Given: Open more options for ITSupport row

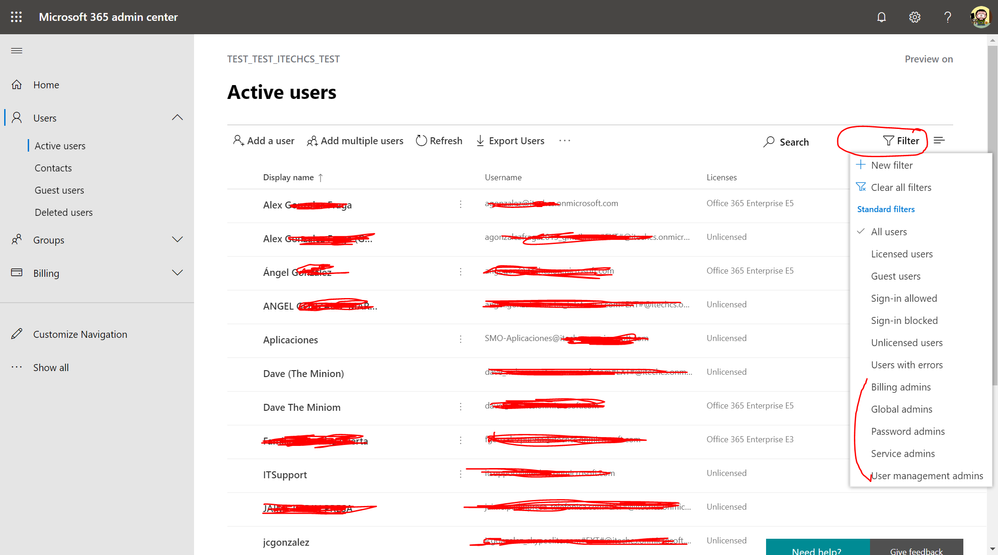Looking at the screenshot, I should pyautogui.click(x=460, y=474).
